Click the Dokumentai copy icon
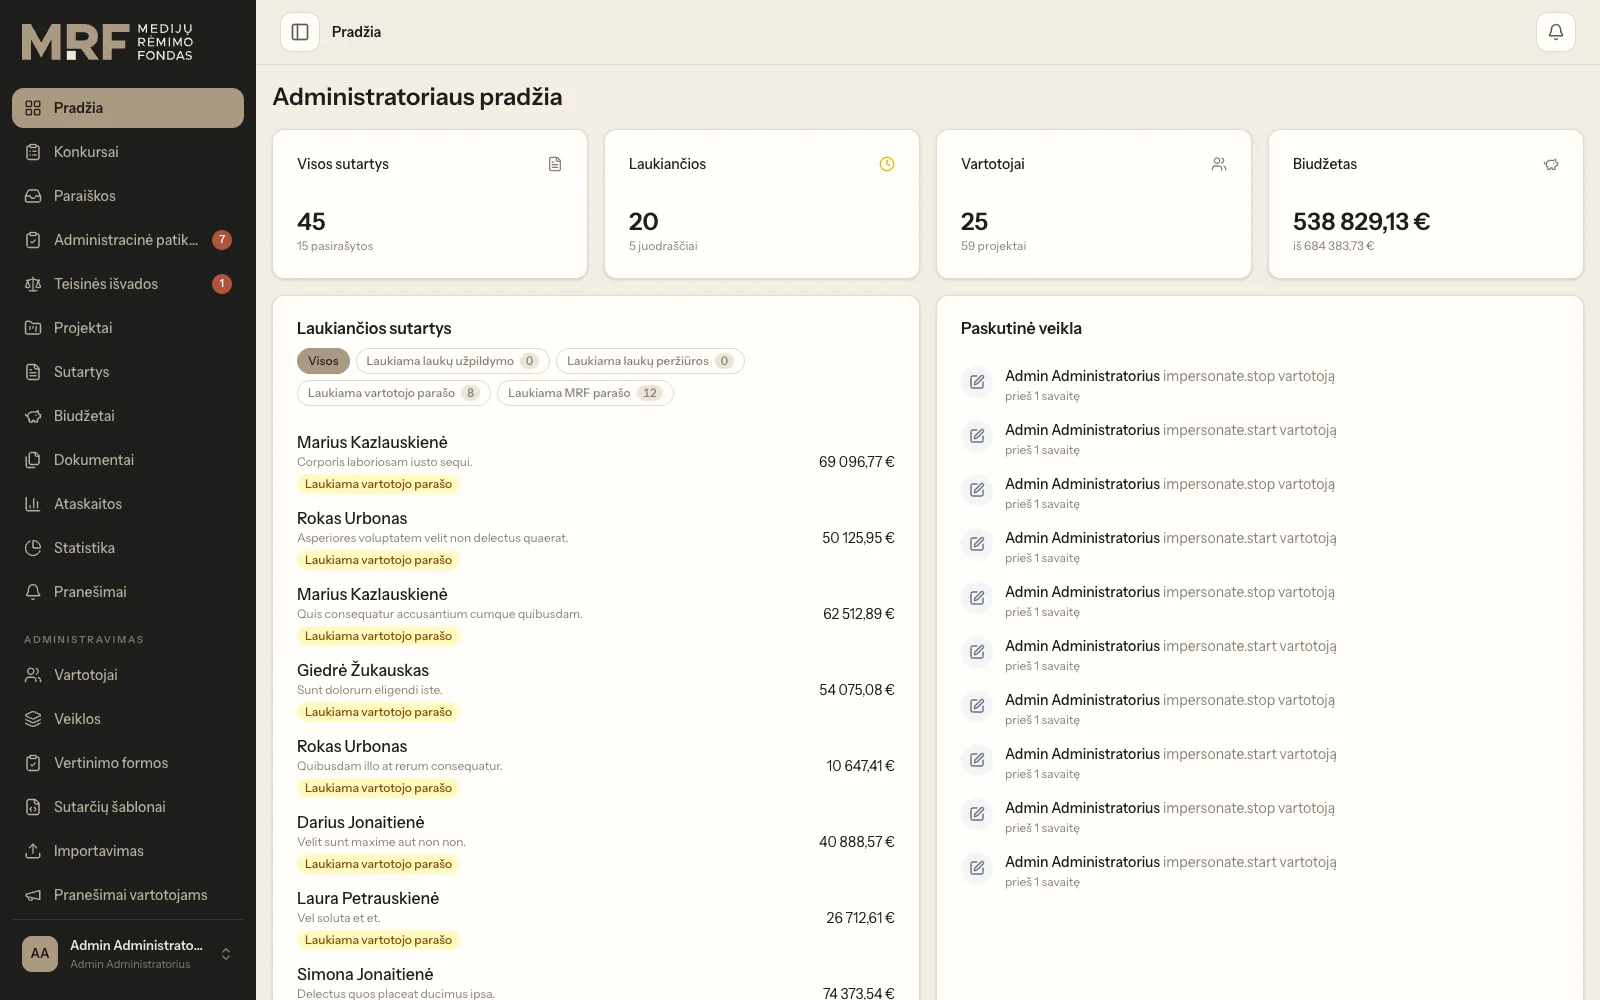 click(x=33, y=460)
